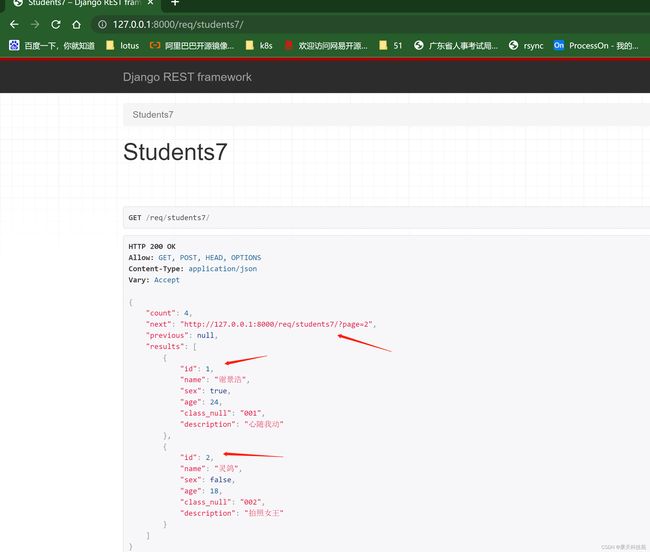This screenshot has height=552, width=650.
Task: Open the ProcessOn bookmark
Action: (x=596, y=46)
